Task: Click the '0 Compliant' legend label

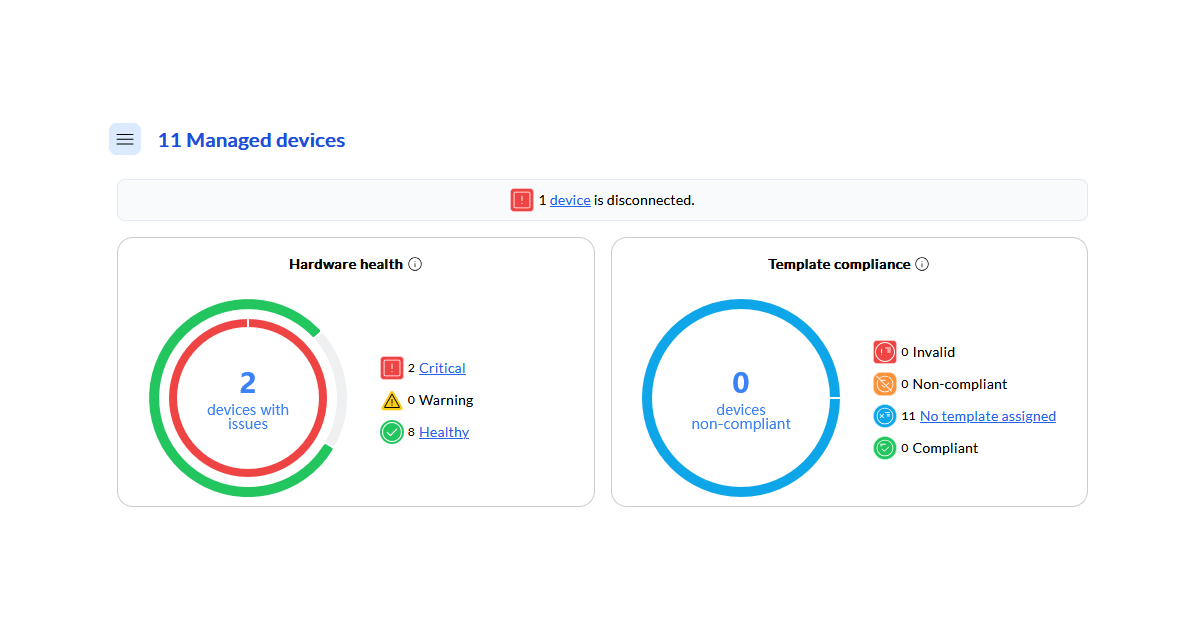Action: tap(940, 448)
